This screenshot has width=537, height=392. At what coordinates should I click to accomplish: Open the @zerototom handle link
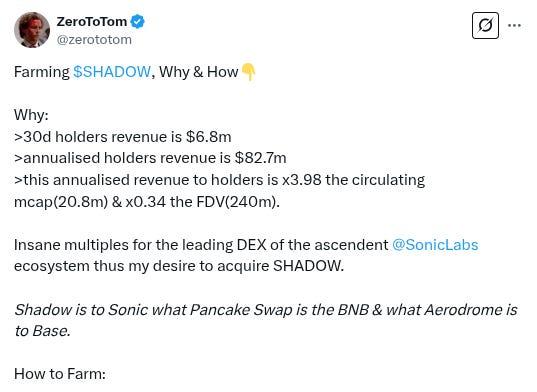[x=94, y=40]
